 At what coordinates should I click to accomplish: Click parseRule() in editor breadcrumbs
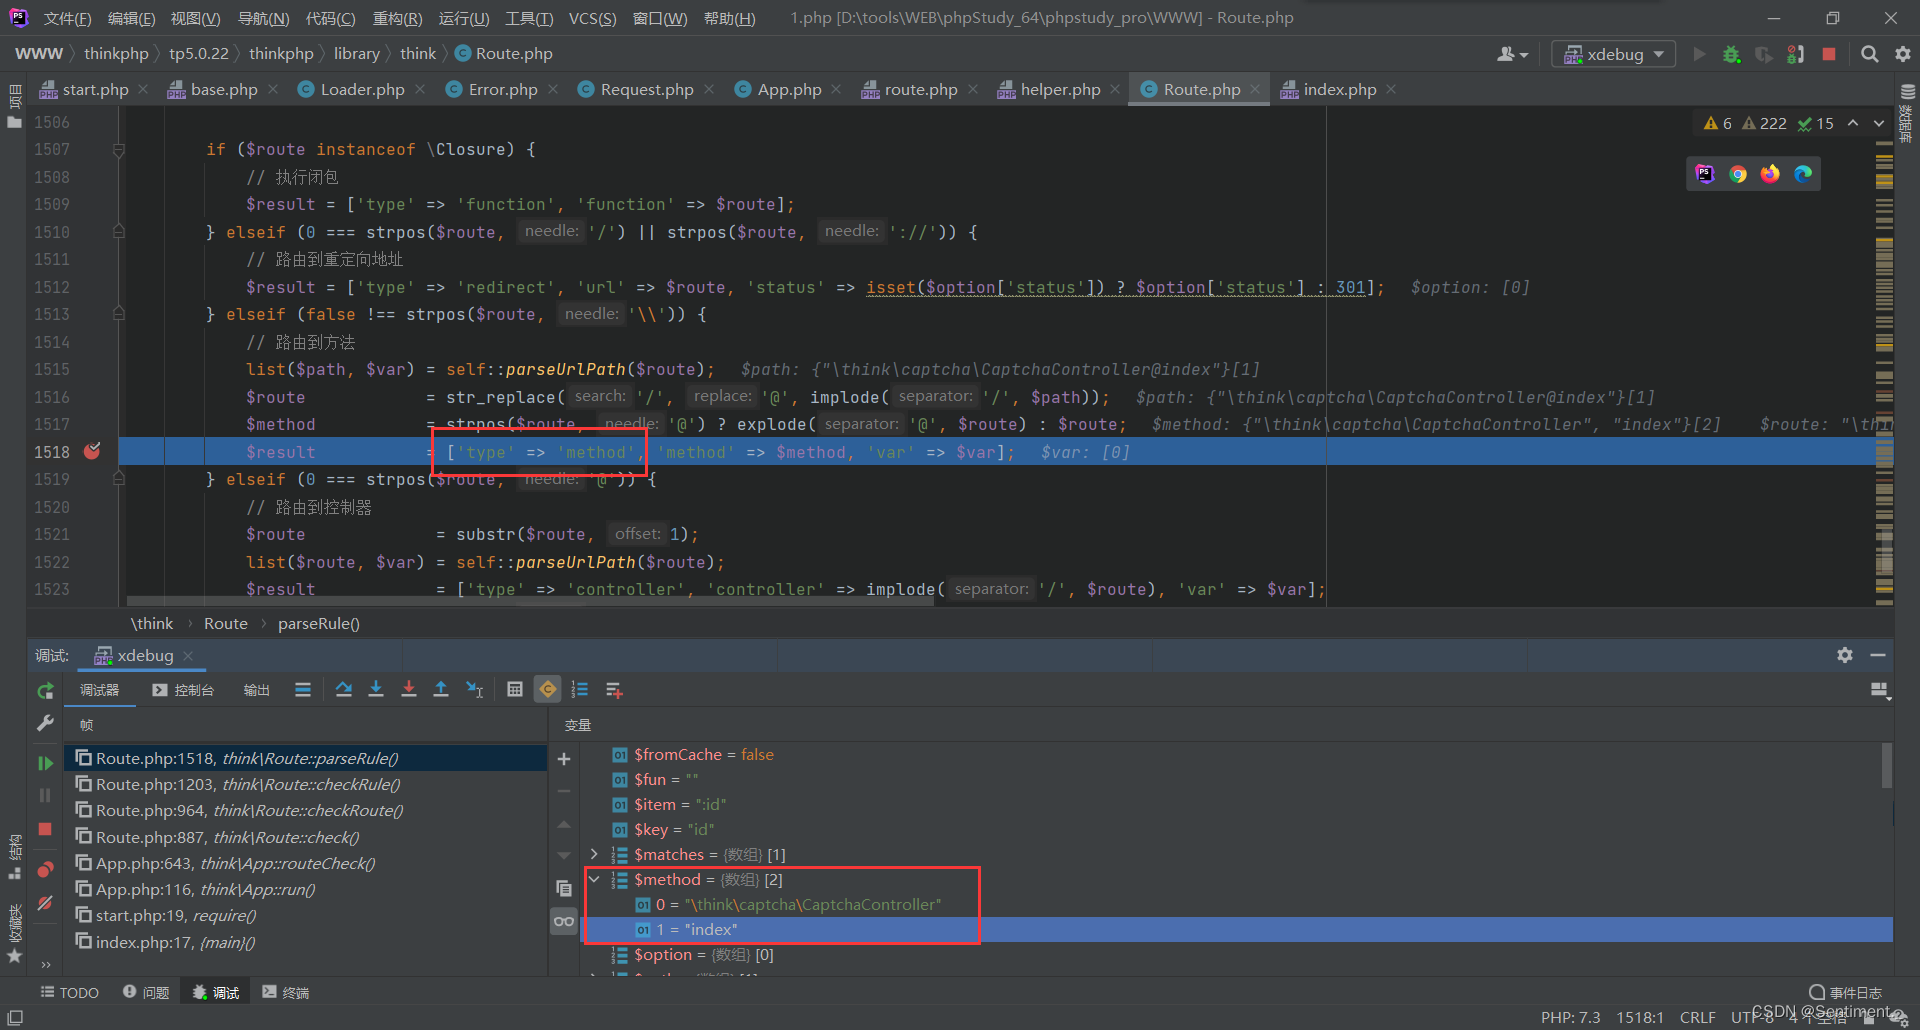[318, 623]
